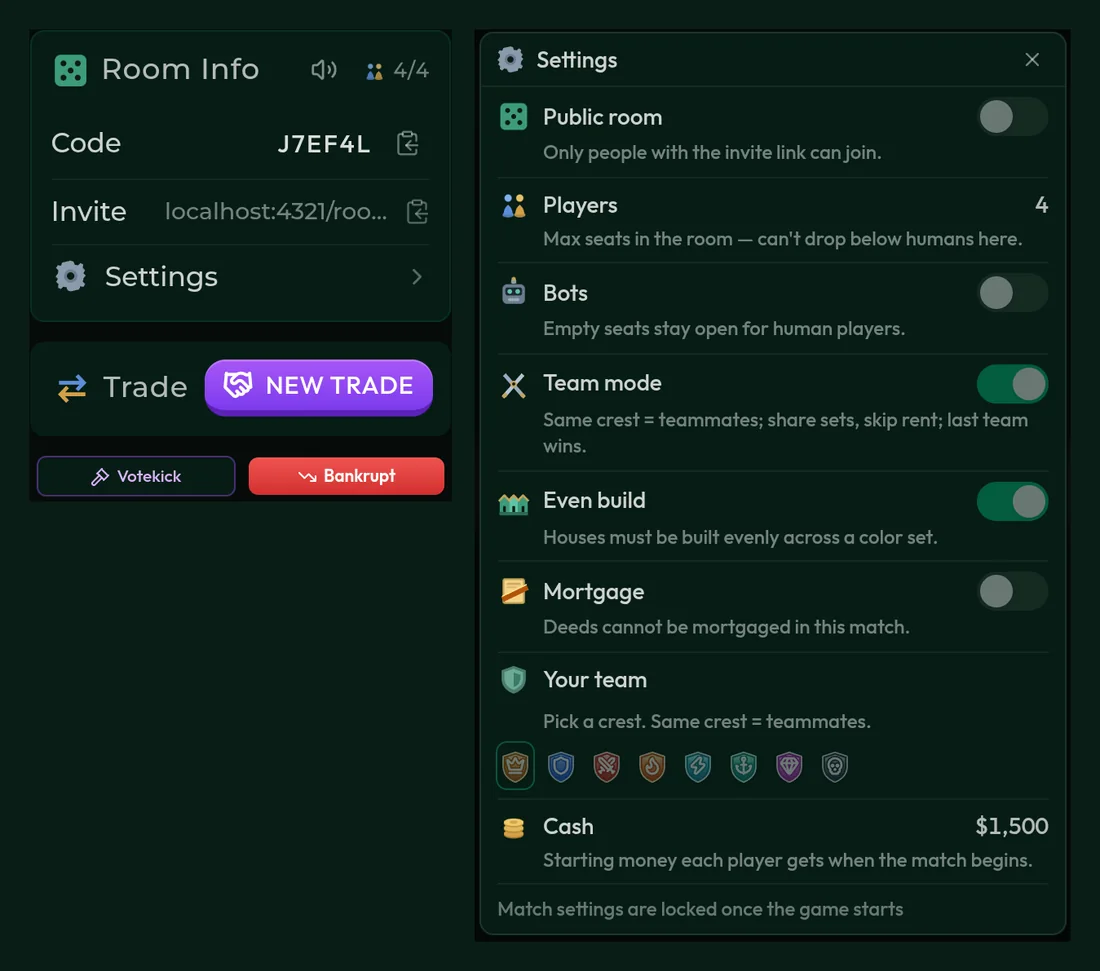The width and height of the screenshot is (1100, 971).
Task: Open the Settings row in Room Info
Action: [x=241, y=277]
